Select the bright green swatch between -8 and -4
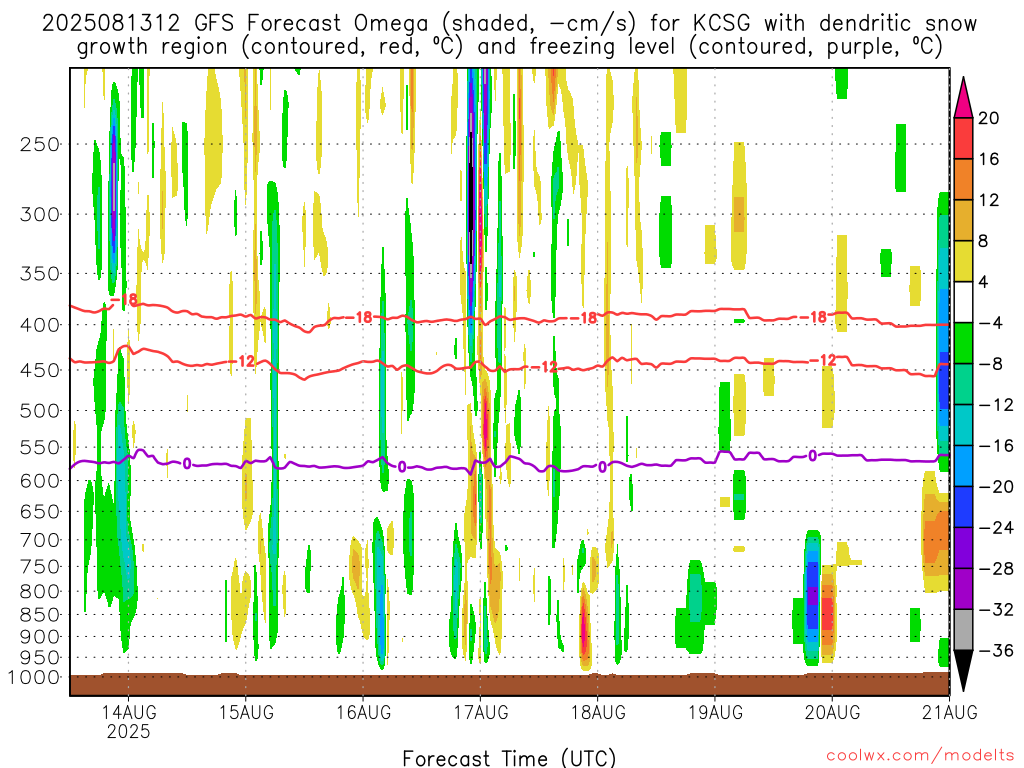The width and height of the screenshot is (1024, 768). [963, 344]
